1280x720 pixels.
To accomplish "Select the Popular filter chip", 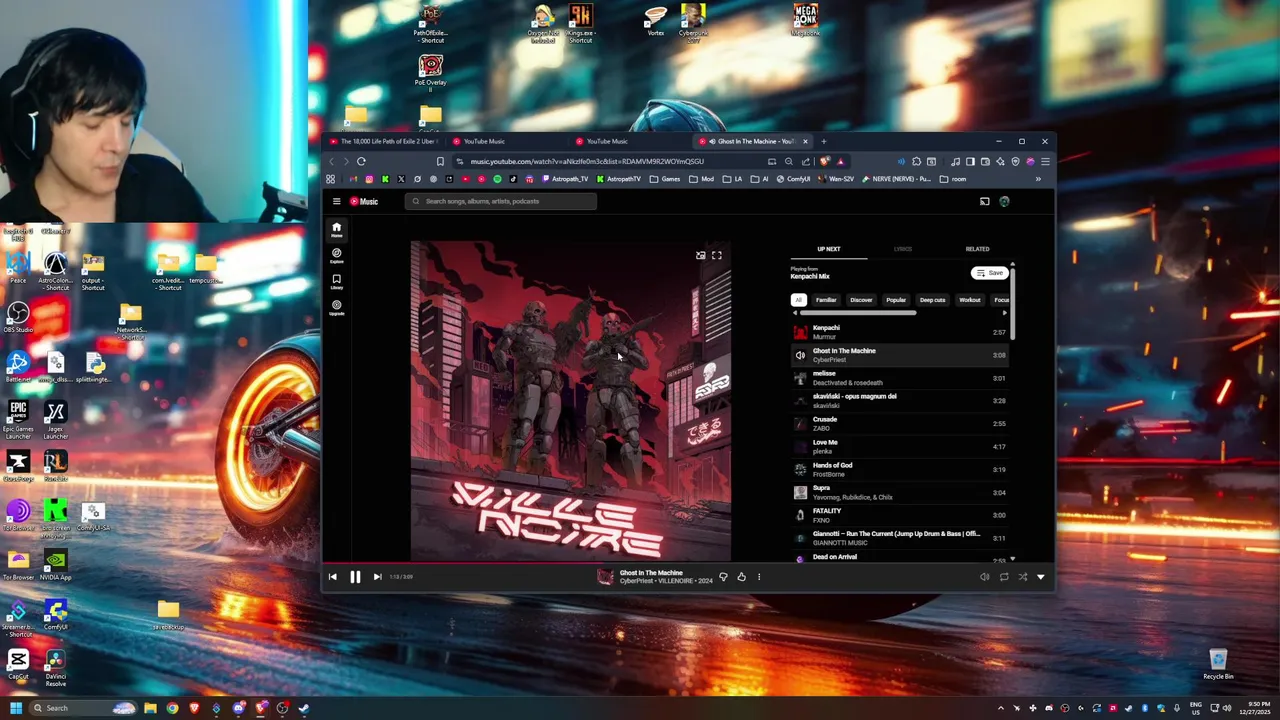I will (x=896, y=300).
